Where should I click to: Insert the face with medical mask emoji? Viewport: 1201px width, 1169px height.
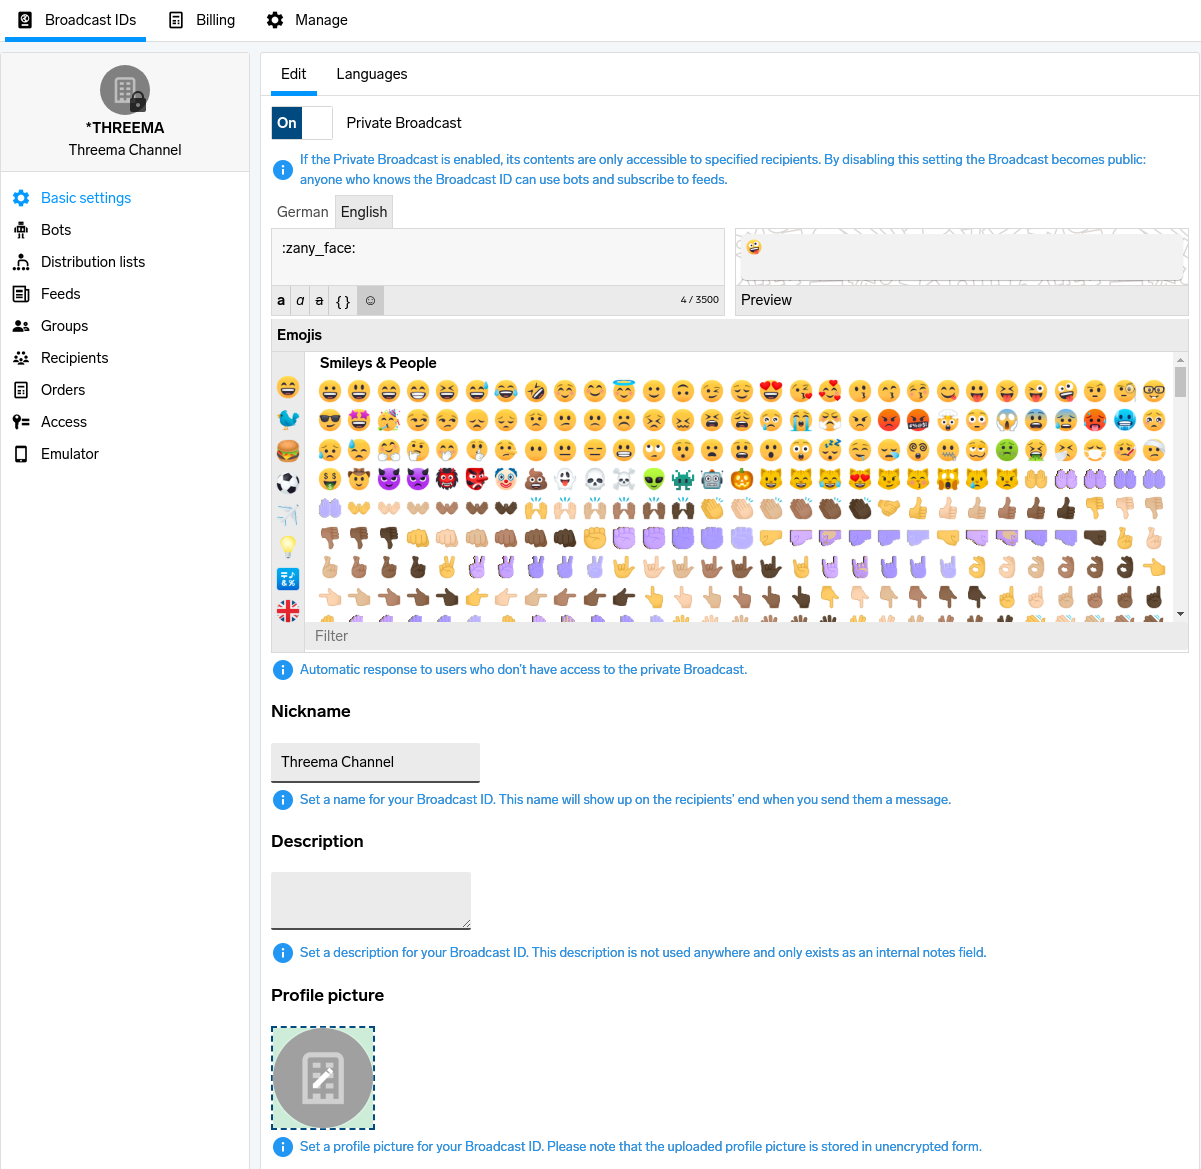pos(1095,450)
